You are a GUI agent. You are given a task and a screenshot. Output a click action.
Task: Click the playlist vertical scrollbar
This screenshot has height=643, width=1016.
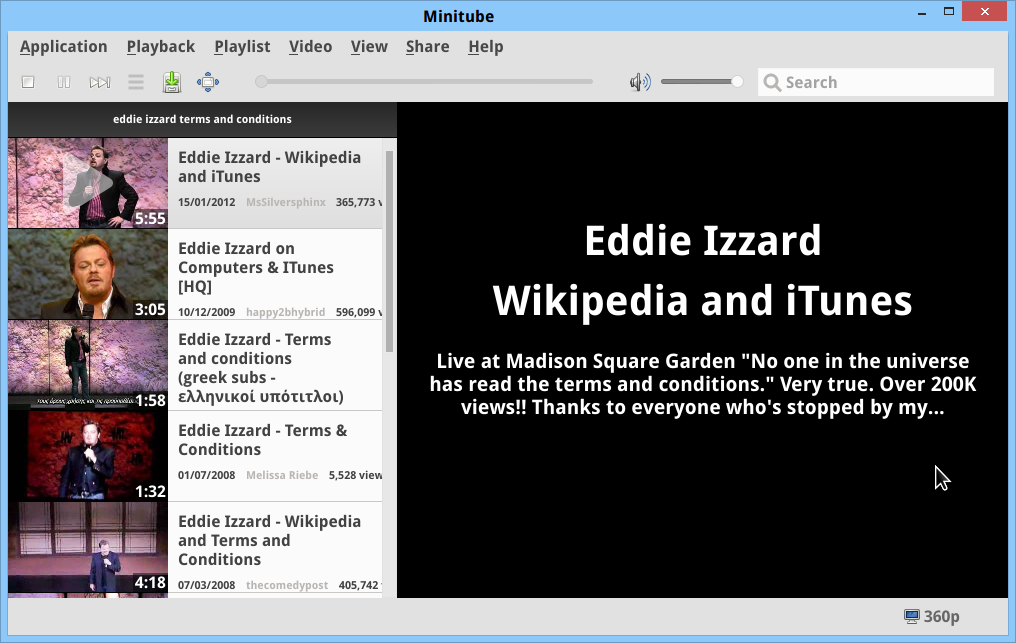[x=389, y=251]
